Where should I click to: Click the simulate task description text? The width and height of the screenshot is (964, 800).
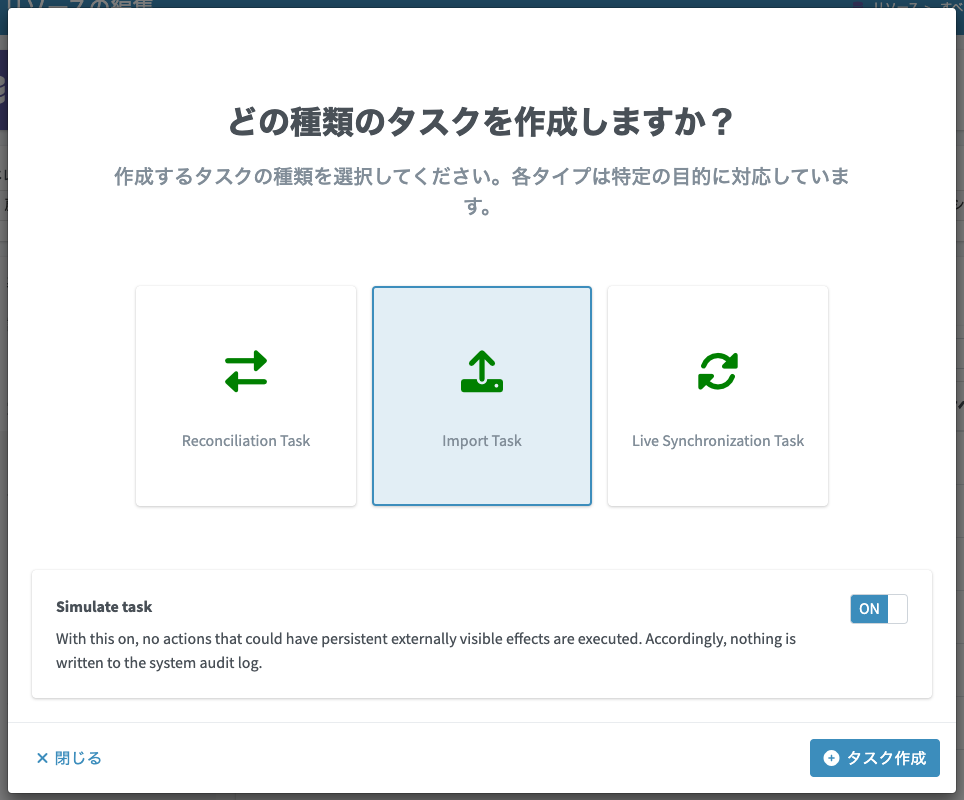click(425, 651)
